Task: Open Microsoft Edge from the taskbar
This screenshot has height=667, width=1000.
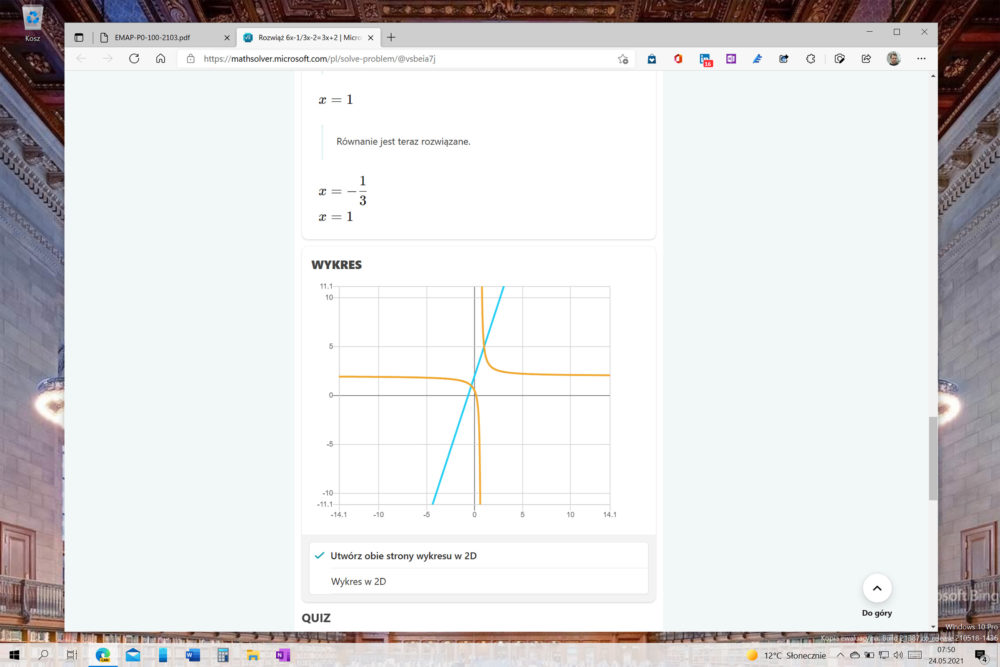Action: (x=103, y=655)
